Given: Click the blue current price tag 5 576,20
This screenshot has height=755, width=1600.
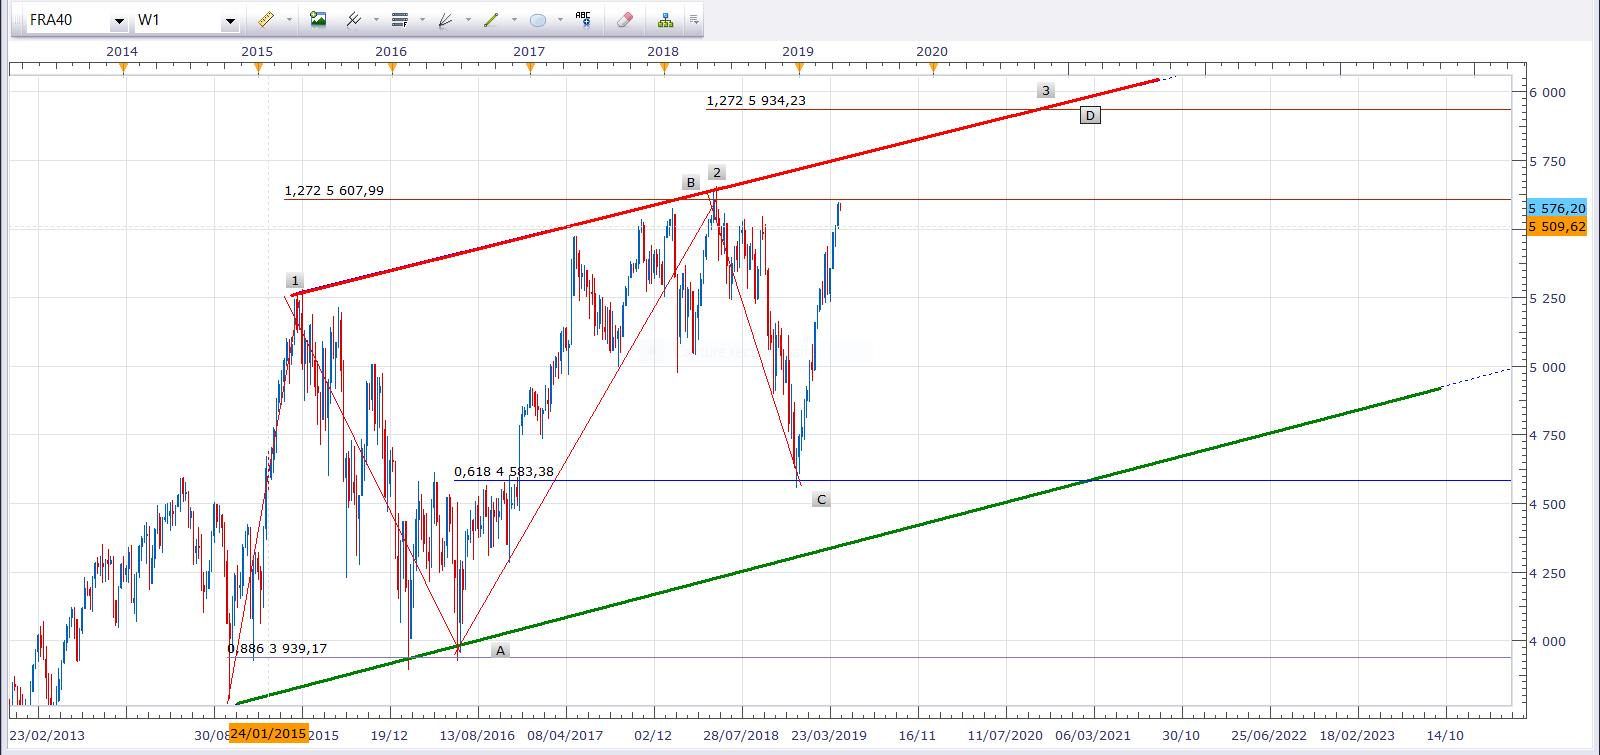Looking at the screenshot, I should 1557,208.
